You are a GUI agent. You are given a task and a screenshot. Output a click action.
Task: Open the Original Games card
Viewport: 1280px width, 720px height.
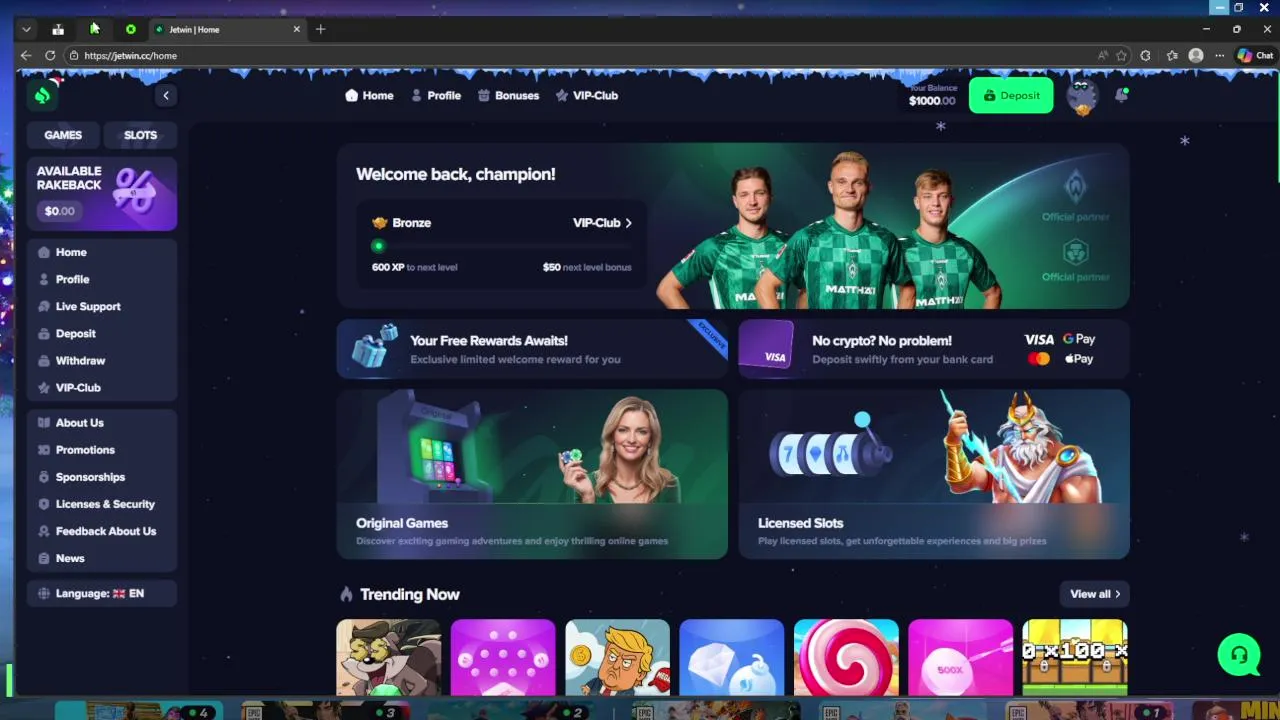coord(532,474)
